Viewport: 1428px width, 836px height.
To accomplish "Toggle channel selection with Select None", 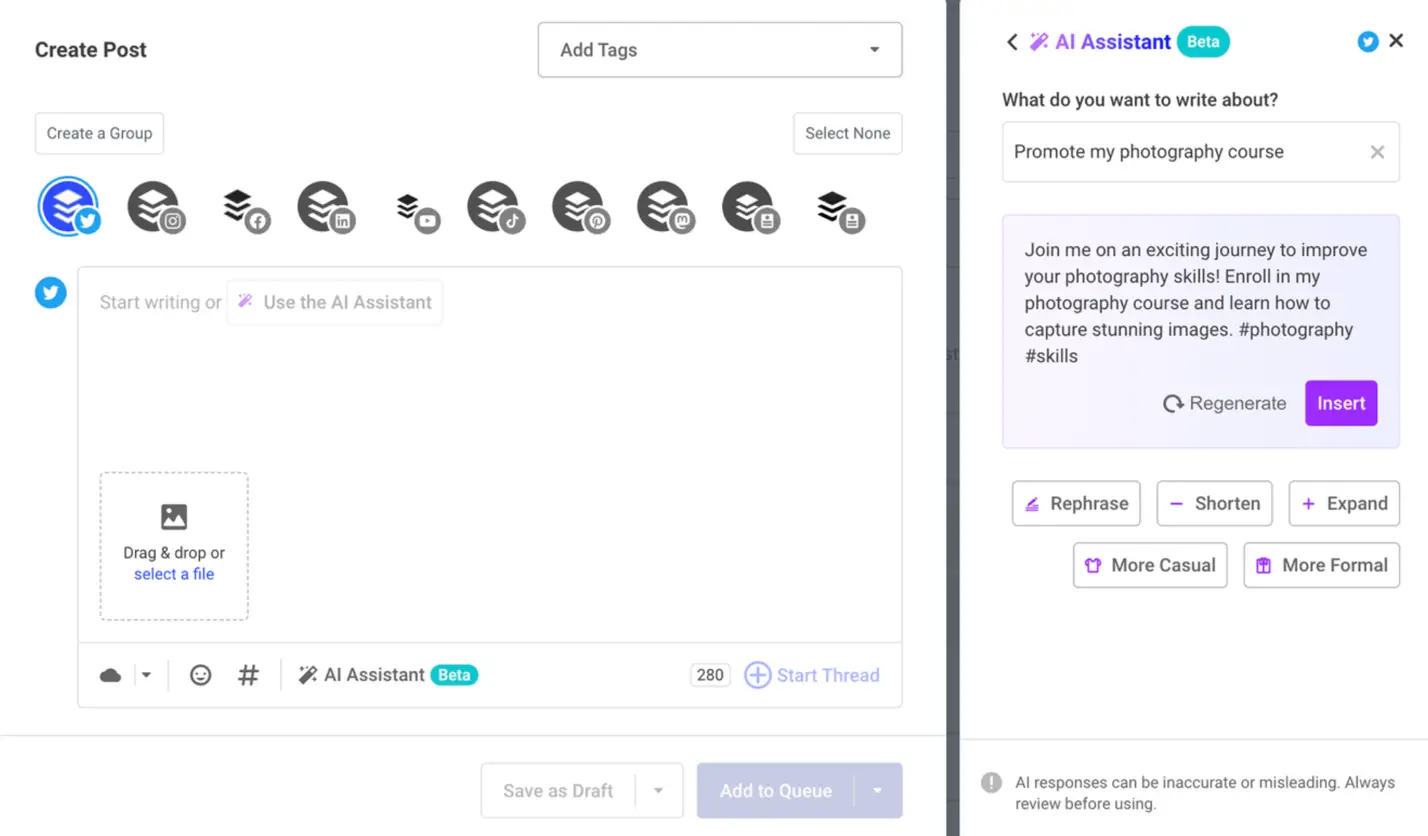I will 846,133.
